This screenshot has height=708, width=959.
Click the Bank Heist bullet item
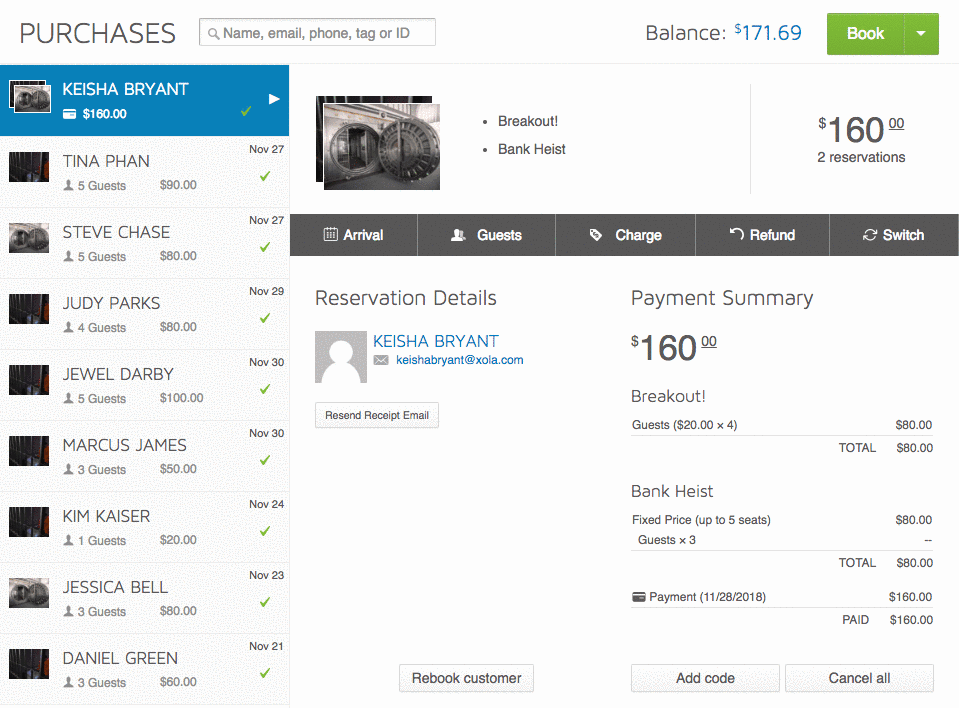coord(531,149)
